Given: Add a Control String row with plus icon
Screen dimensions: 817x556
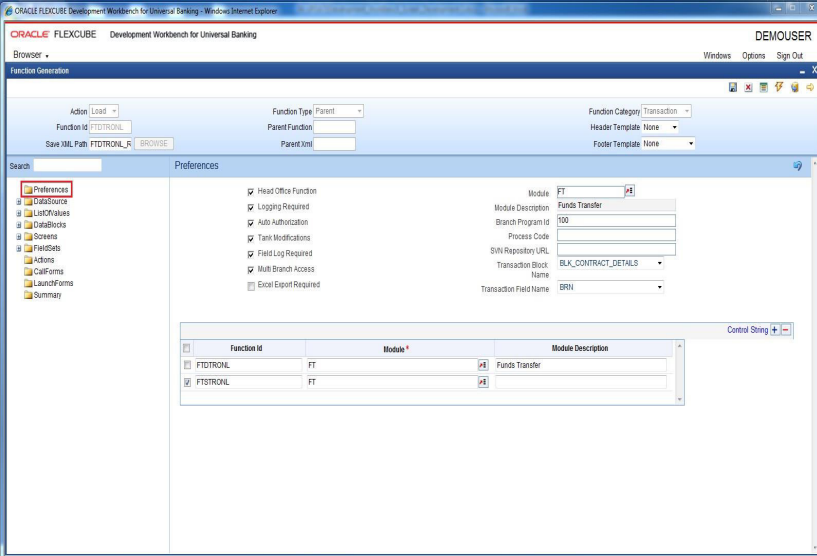Looking at the screenshot, I should coord(775,330).
